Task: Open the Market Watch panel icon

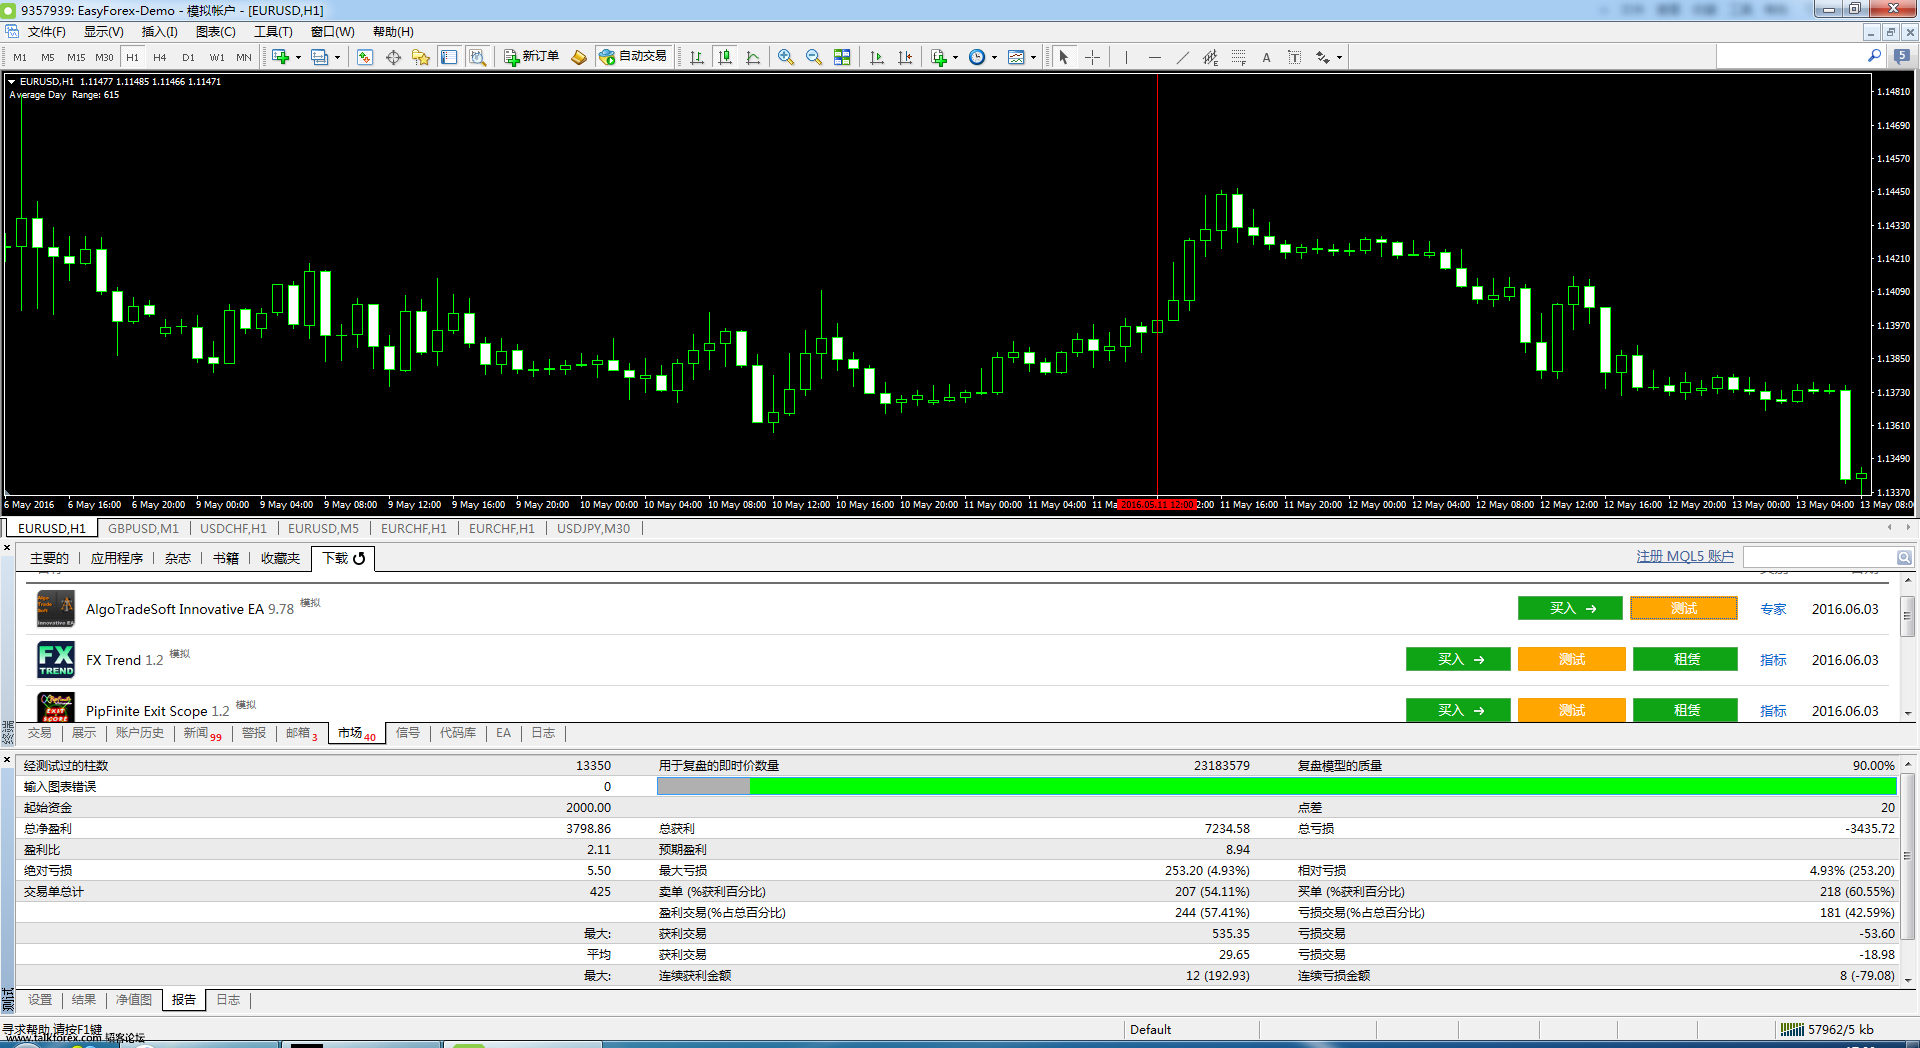Action: (x=365, y=57)
